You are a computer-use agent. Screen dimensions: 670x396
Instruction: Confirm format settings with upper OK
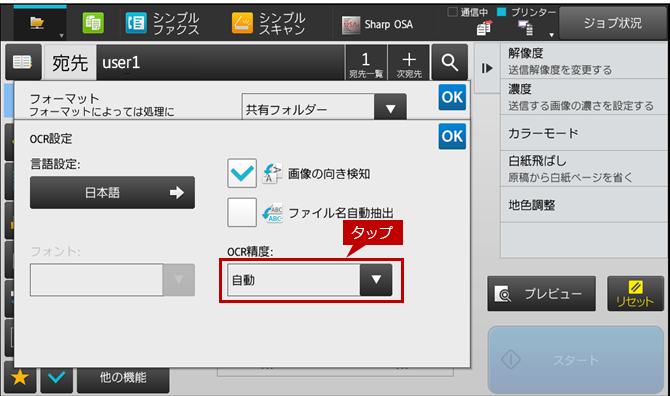click(452, 97)
